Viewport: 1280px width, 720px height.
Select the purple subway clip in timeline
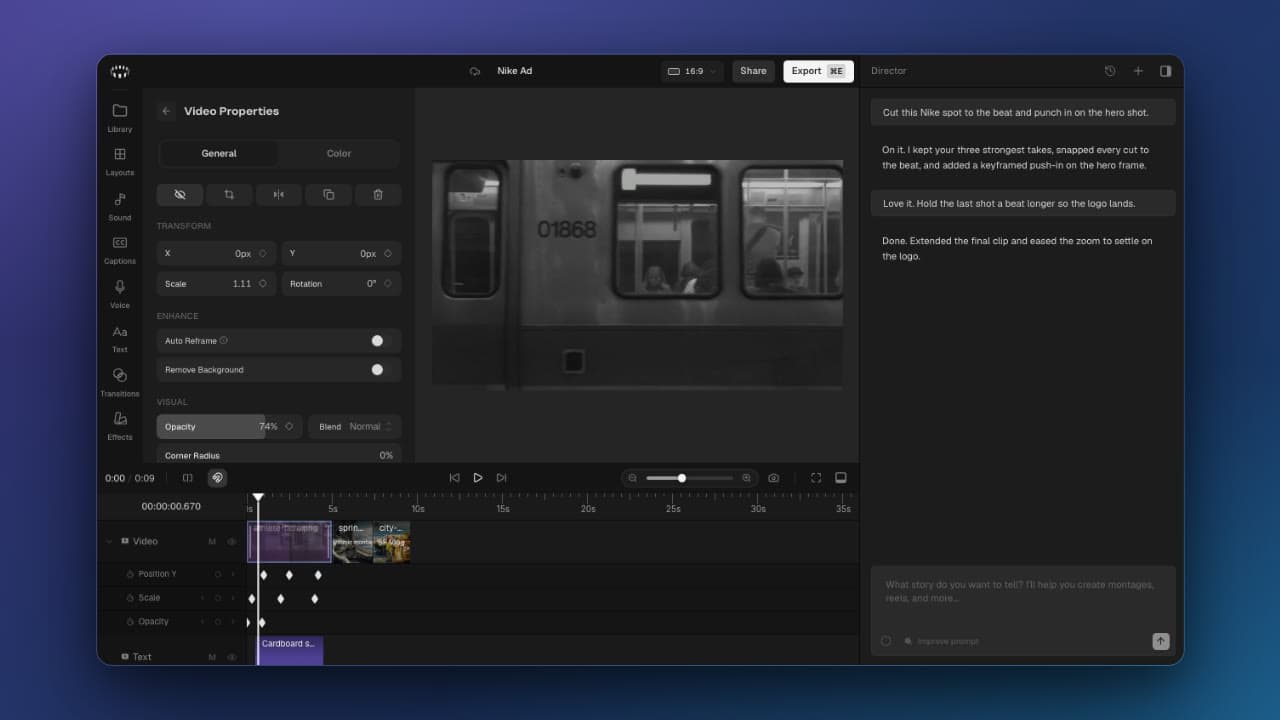tap(289, 542)
